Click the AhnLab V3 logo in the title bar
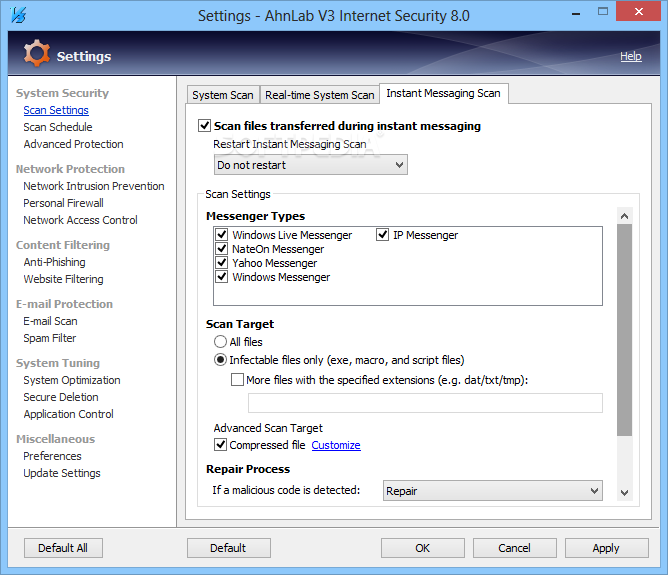Image resolution: width=668 pixels, height=575 pixels. 18,15
